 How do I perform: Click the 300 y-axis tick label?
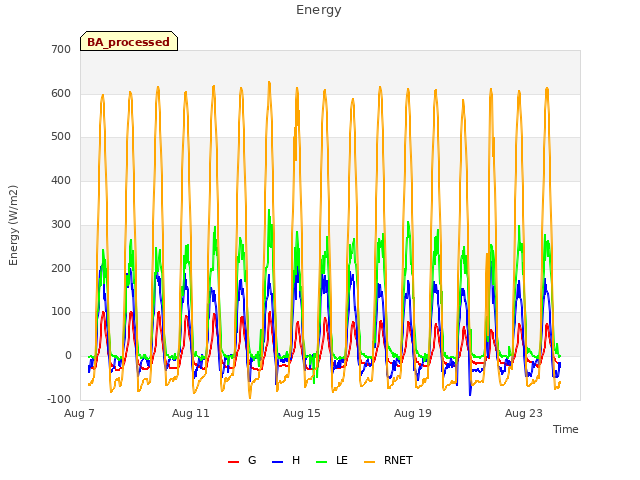point(61,224)
